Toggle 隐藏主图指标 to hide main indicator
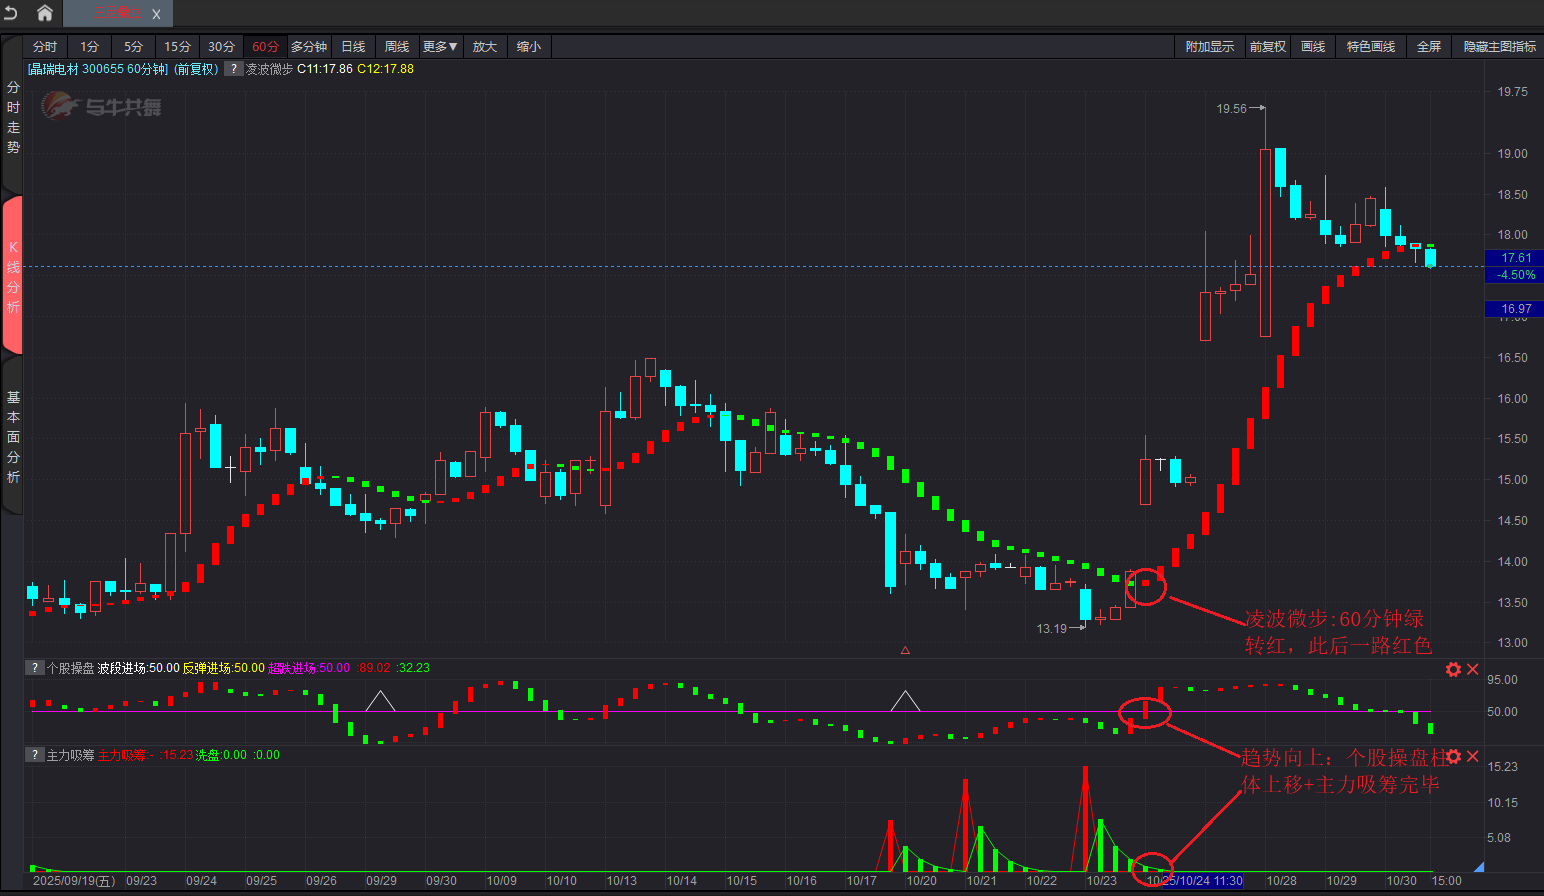1544x896 pixels. (1499, 47)
